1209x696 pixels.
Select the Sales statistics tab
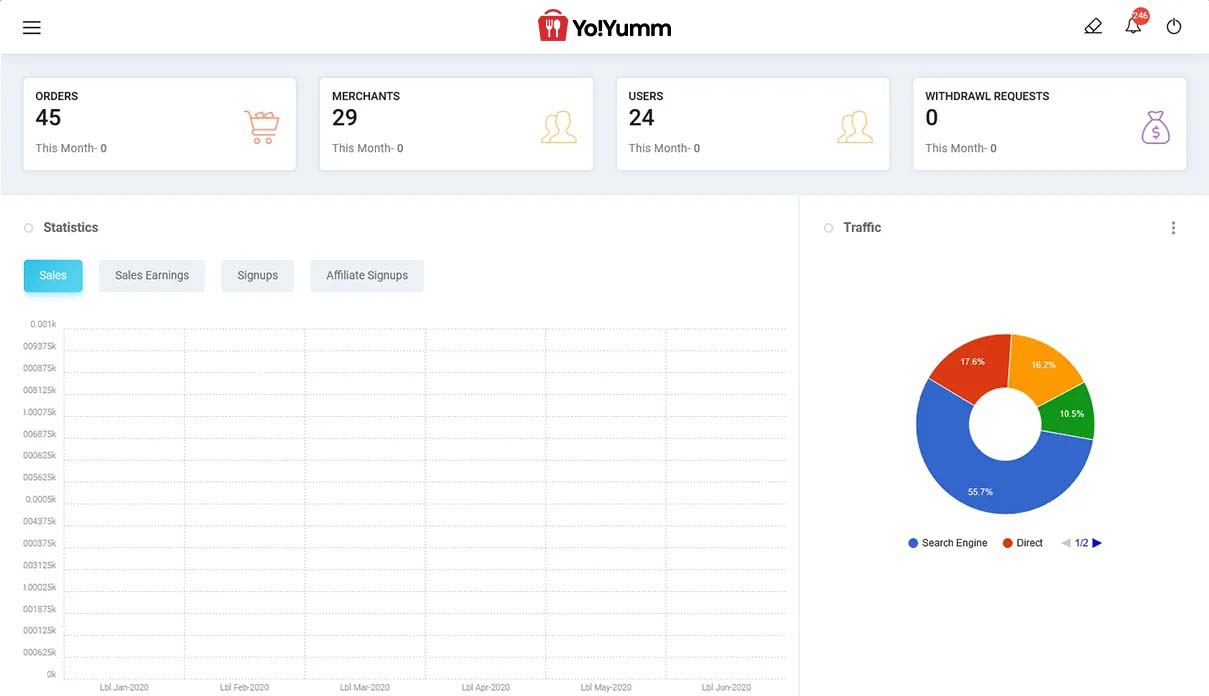[53, 276]
